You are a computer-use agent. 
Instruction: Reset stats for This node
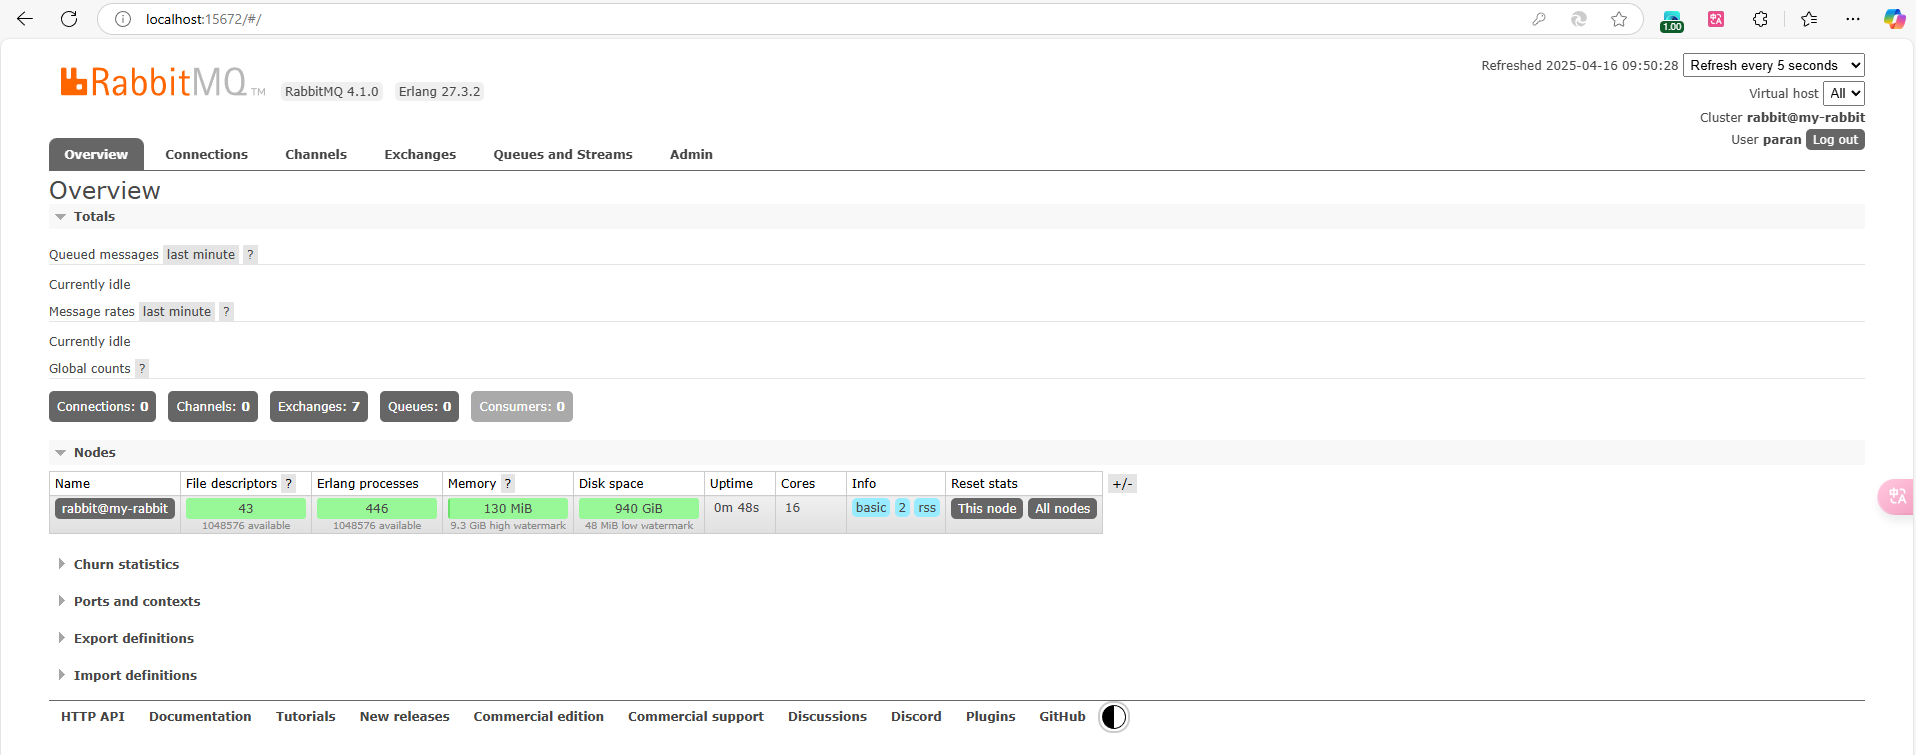click(987, 509)
